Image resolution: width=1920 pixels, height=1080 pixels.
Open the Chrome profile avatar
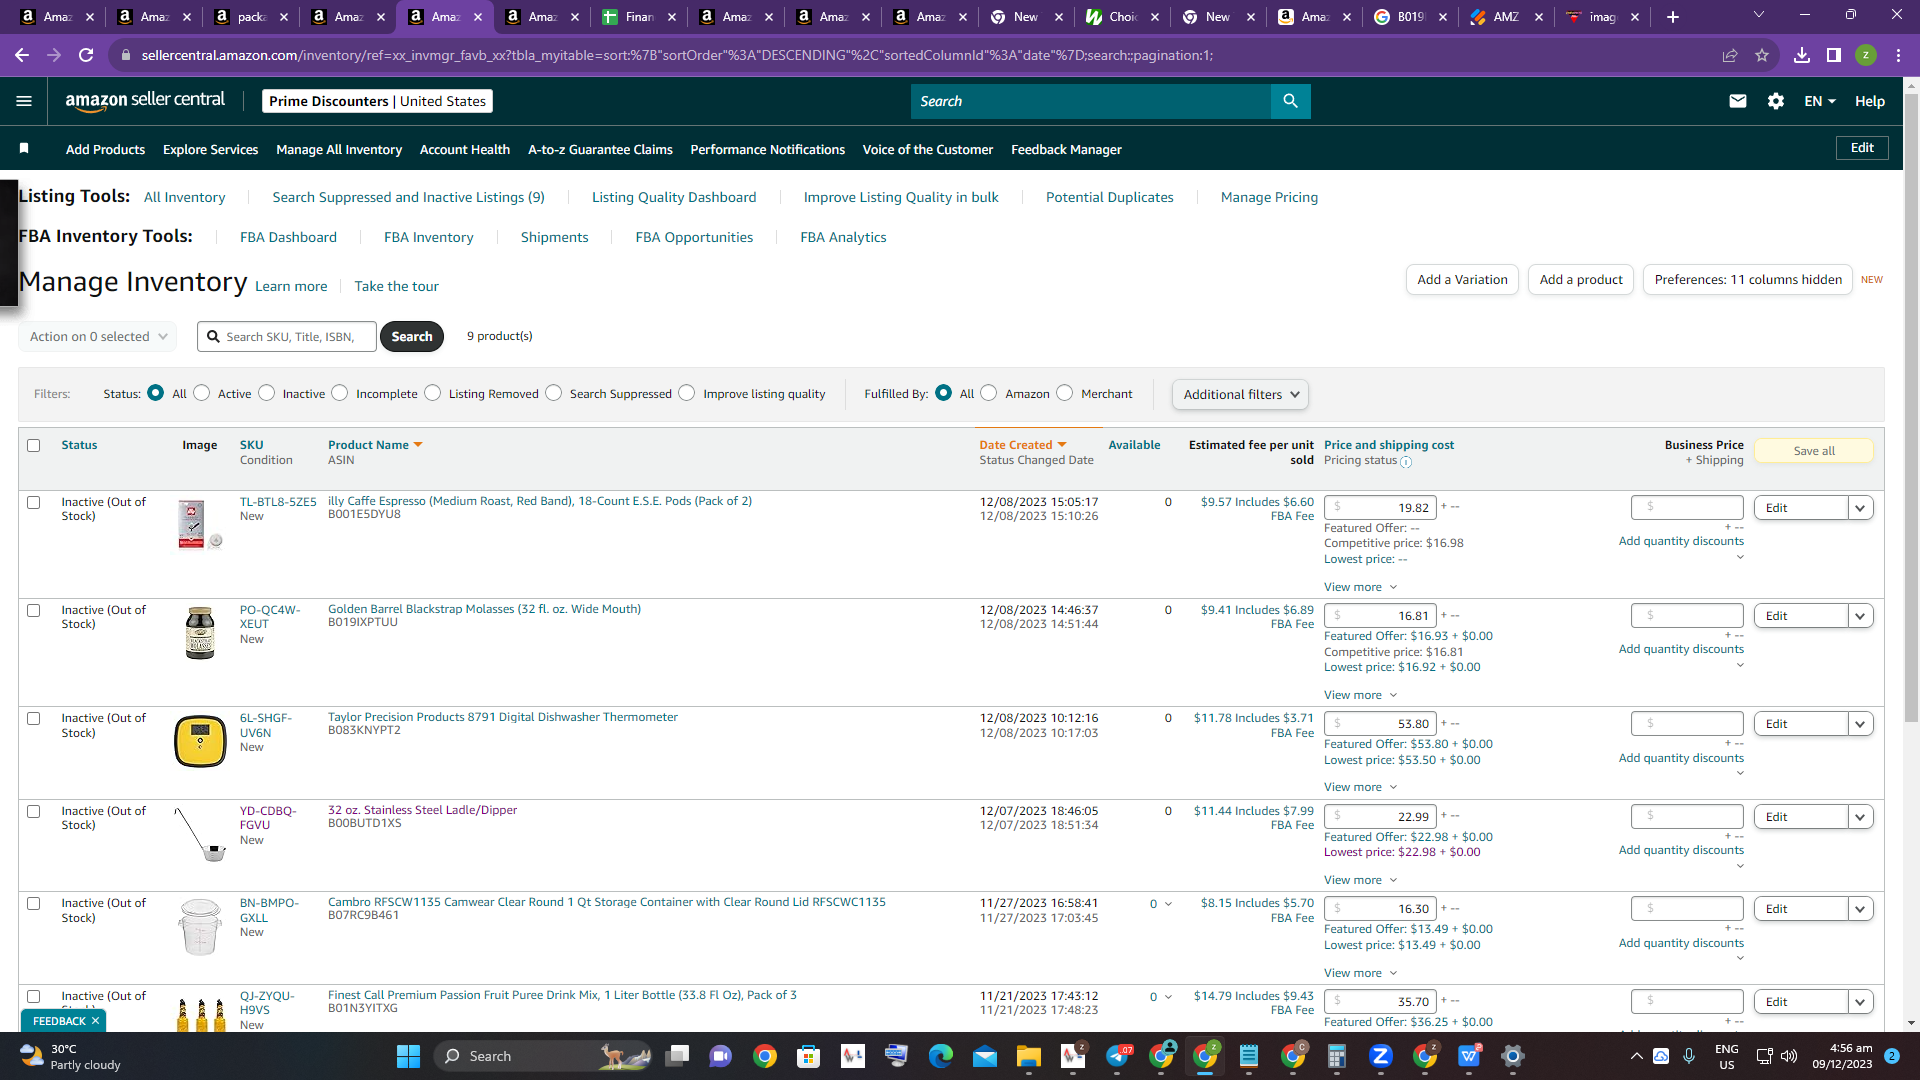[1866, 55]
